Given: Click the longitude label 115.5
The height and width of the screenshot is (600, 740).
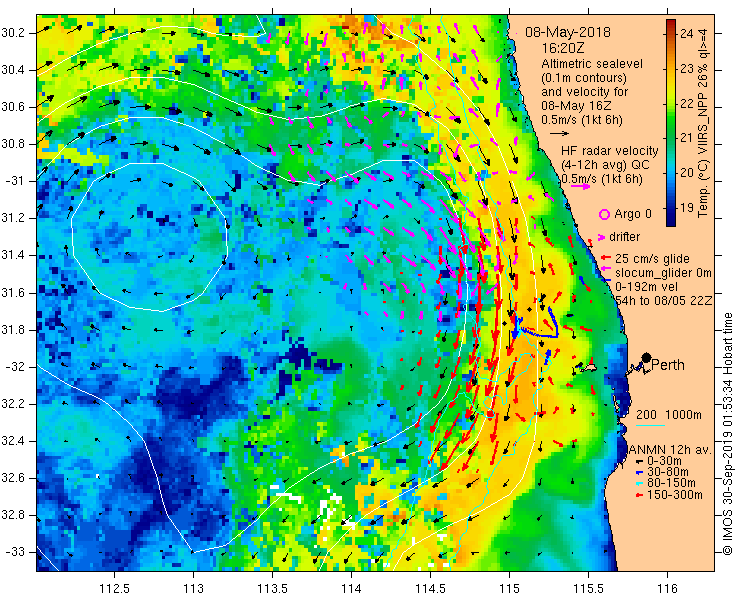Looking at the screenshot, I should (x=588, y=589).
